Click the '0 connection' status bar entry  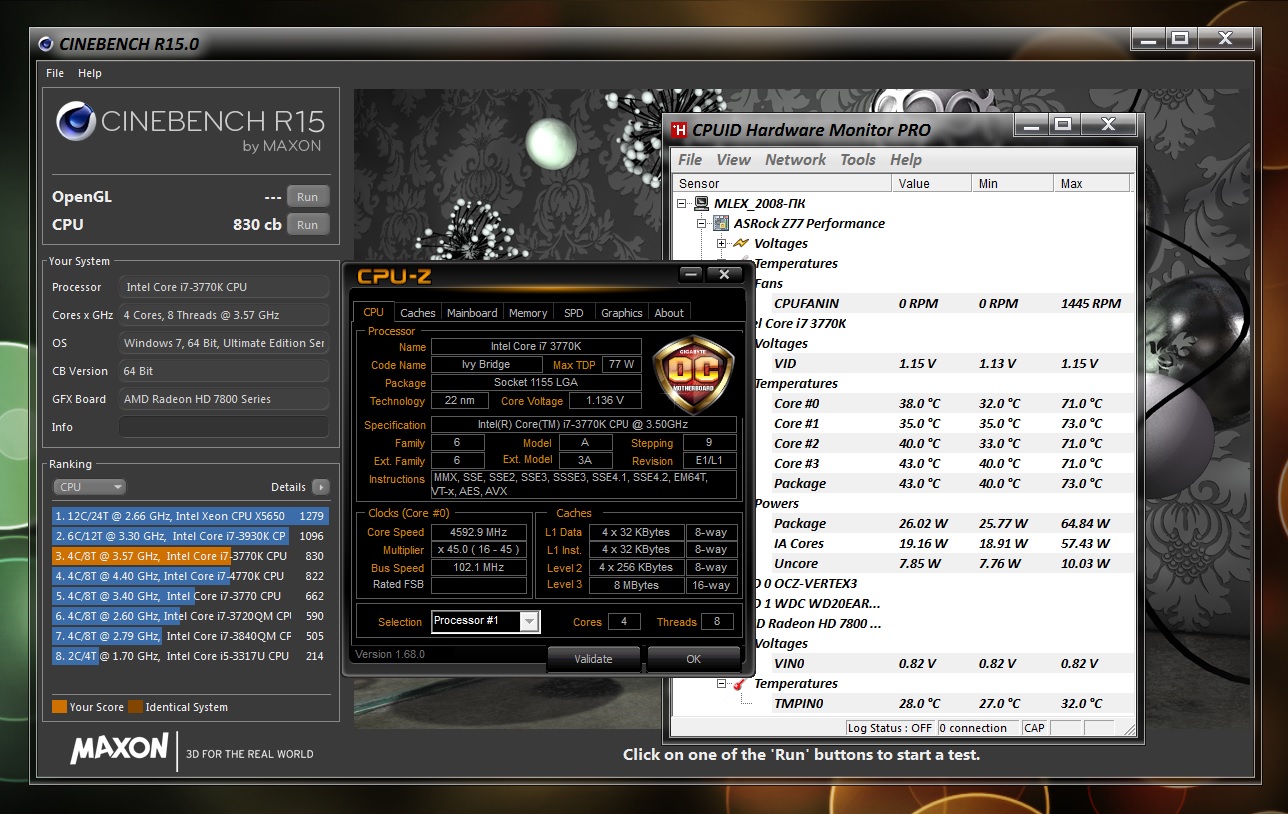[x=978, y=728]
